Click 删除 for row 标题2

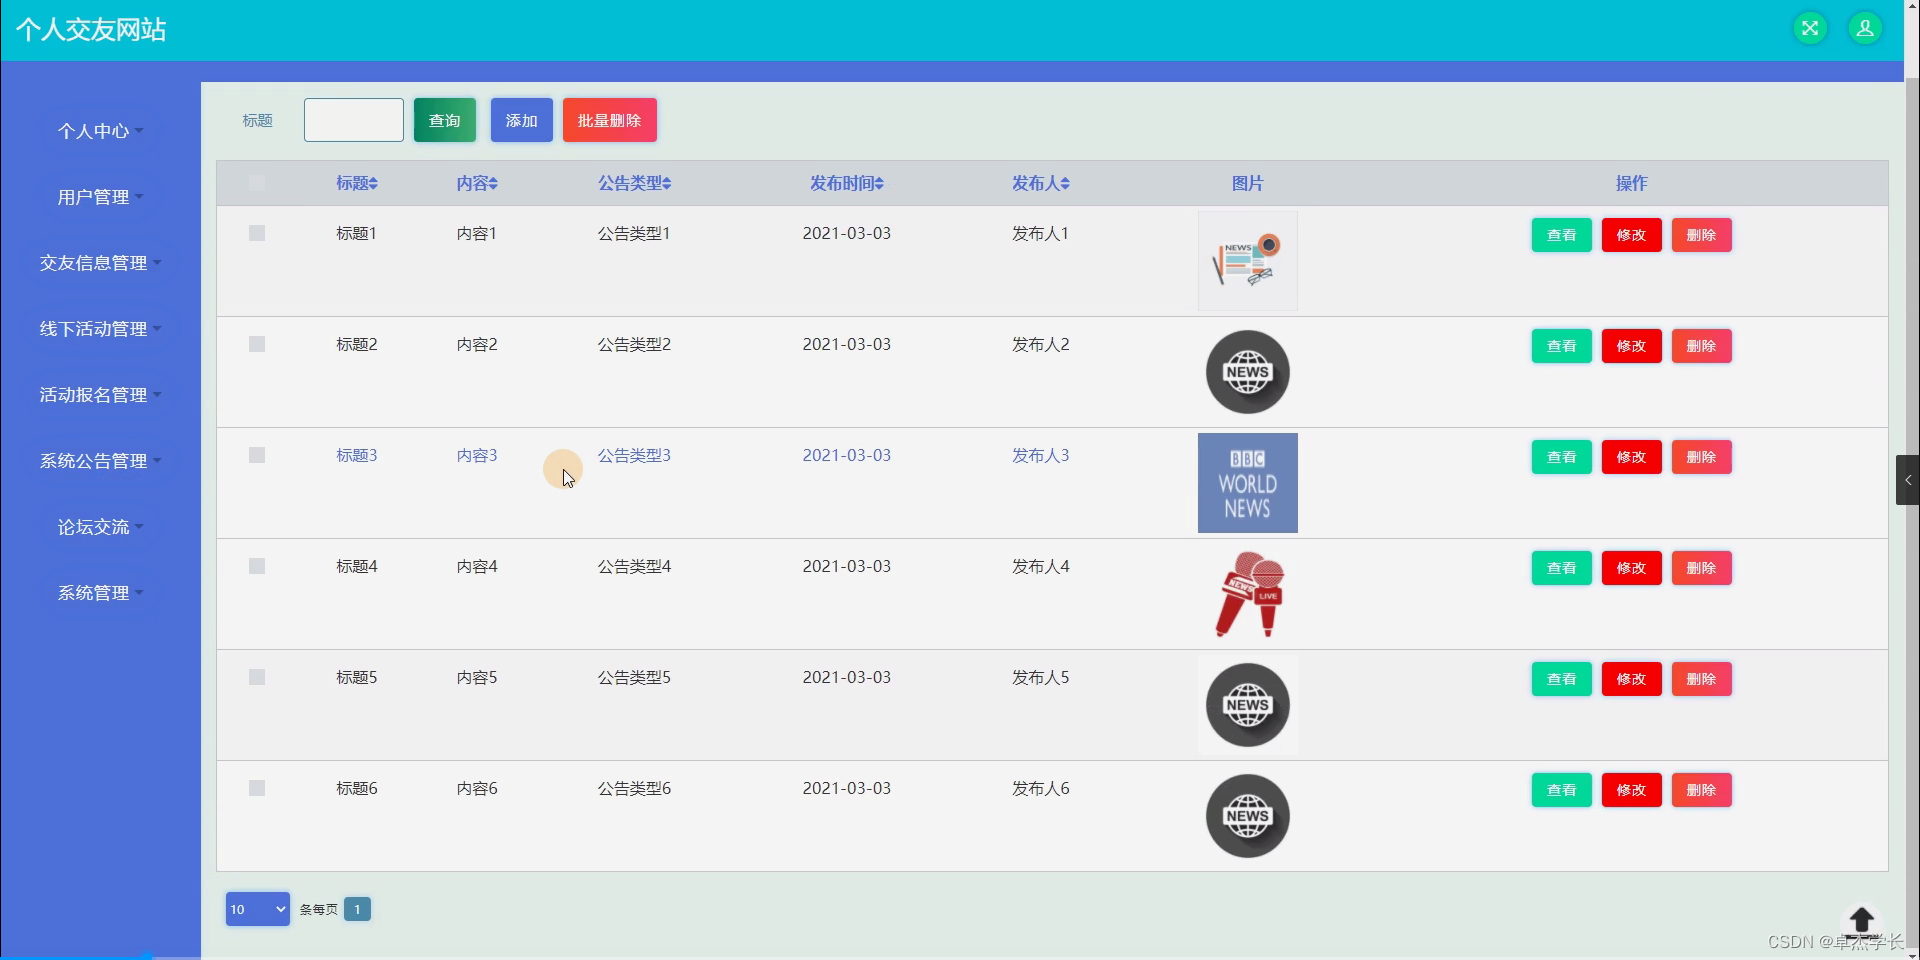(1702, 346)
